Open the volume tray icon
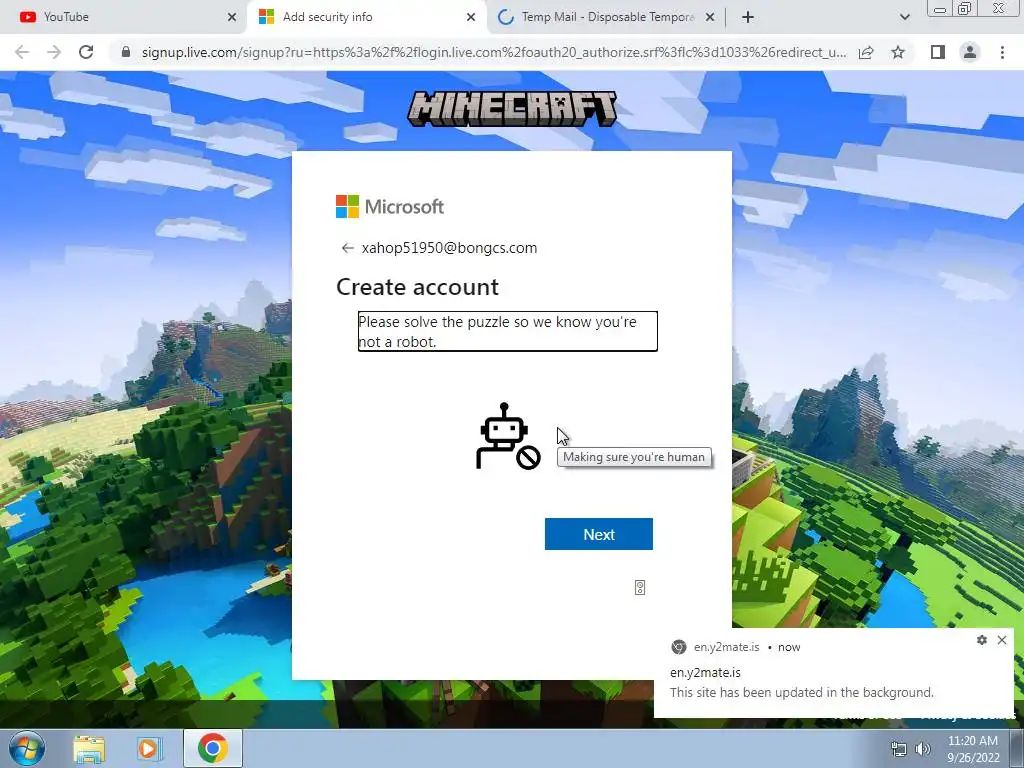 [923, 750]
